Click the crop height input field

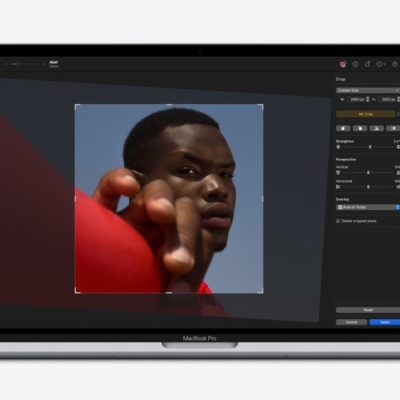click(388, 99)
